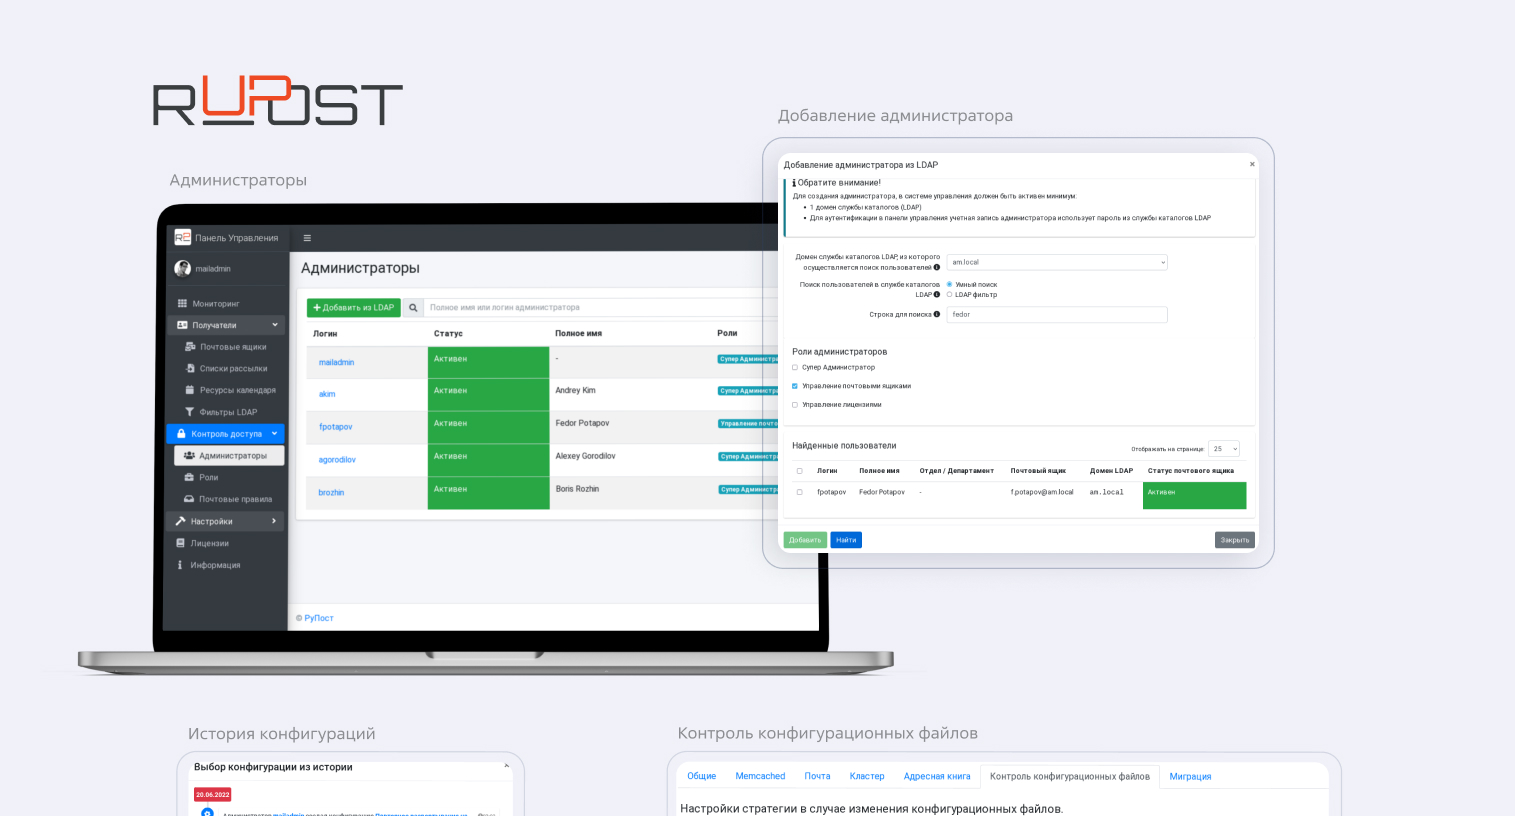Switch to the Адресная книга tab
1515x816 pixels.
coord(937,776)
